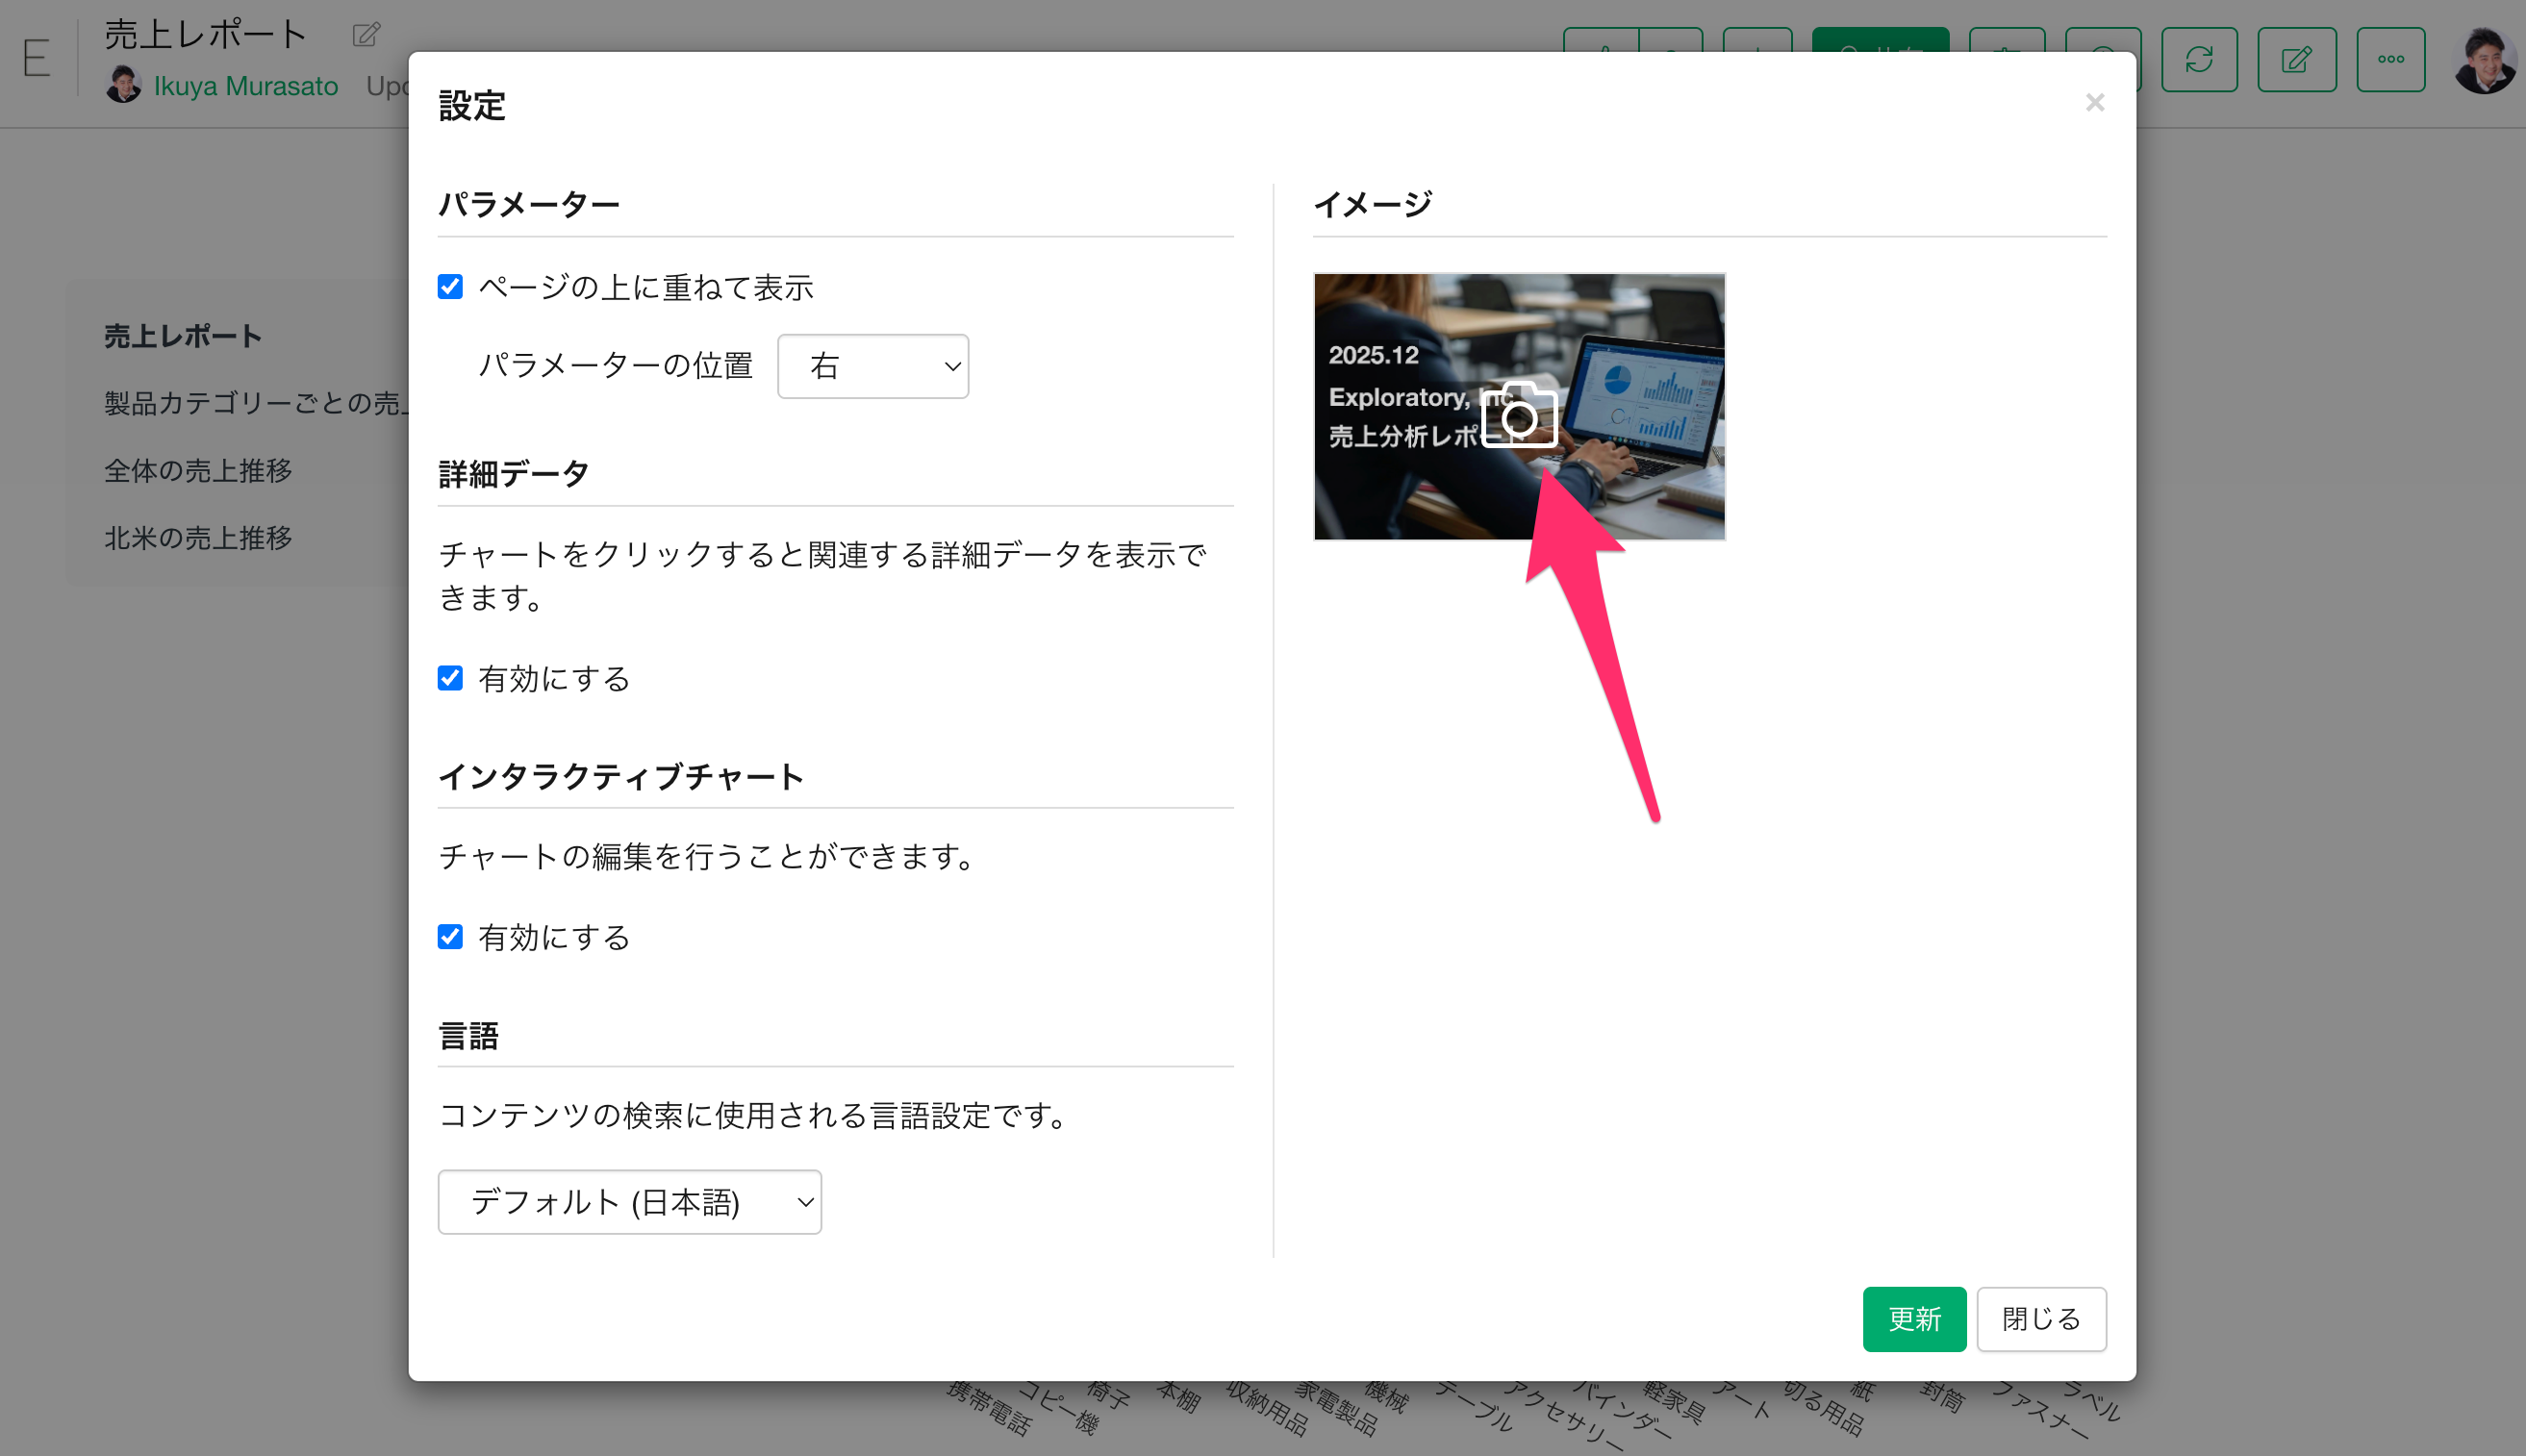2526x1456 pixels.
Task: Select 全体の売上推移 in the sidebar
Action: (198, 470)
